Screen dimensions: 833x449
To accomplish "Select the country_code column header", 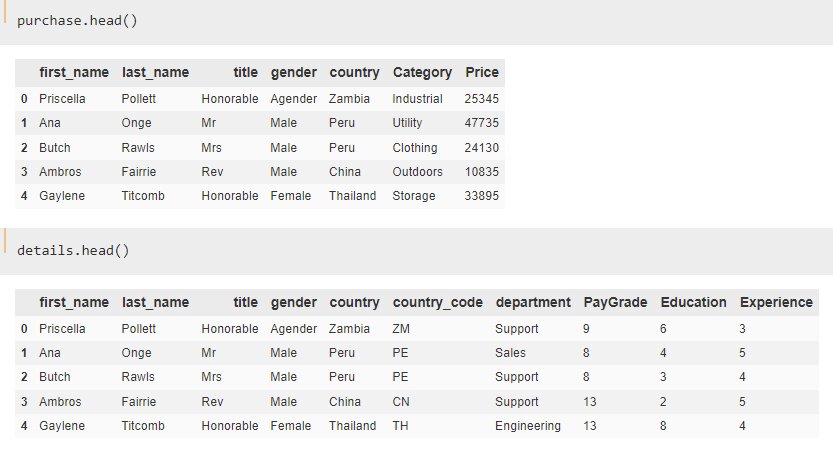I will pyautogui.click(x=437, y=303).
